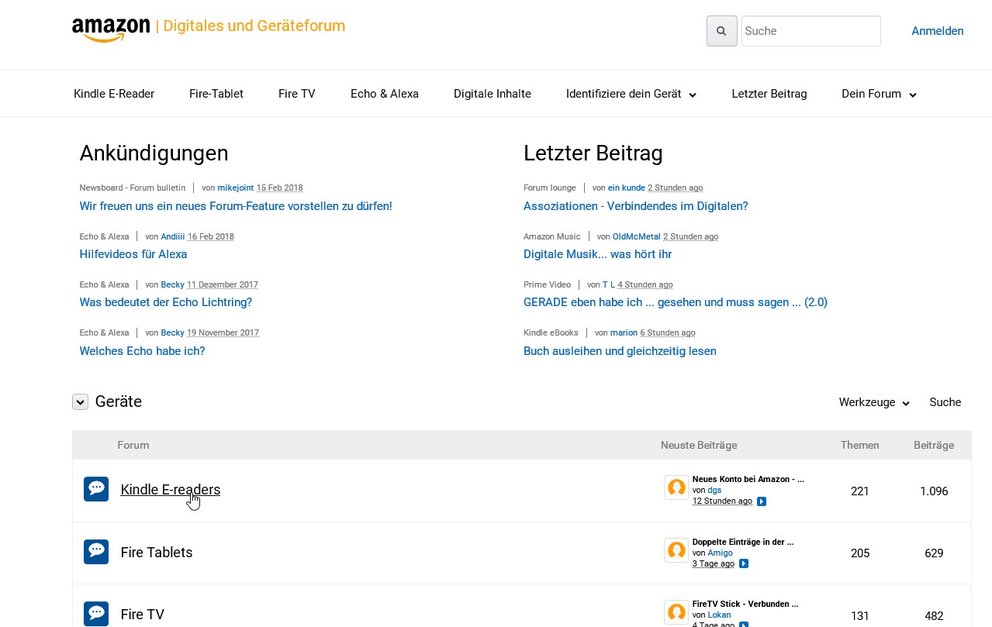Open the Dein Forum dropdown menu

(x=877, y=93)
